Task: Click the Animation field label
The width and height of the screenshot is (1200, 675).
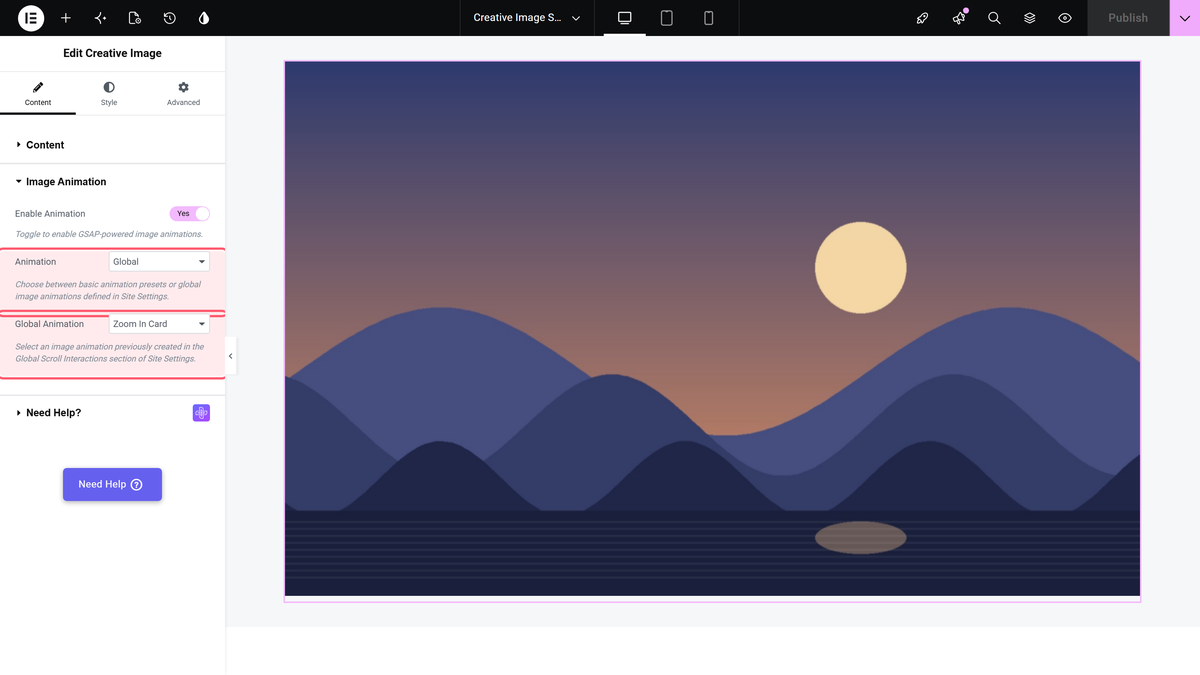Action: click(35, 262)
